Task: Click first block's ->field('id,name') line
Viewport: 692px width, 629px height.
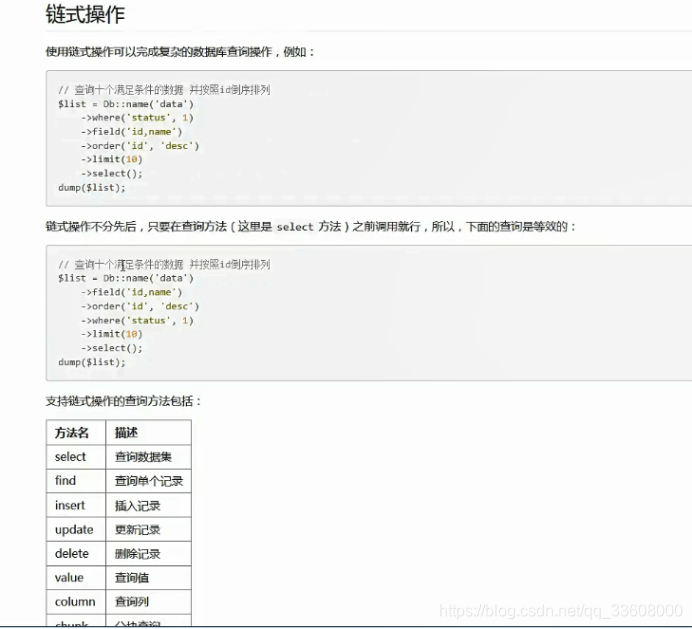Action: point(132,132)
